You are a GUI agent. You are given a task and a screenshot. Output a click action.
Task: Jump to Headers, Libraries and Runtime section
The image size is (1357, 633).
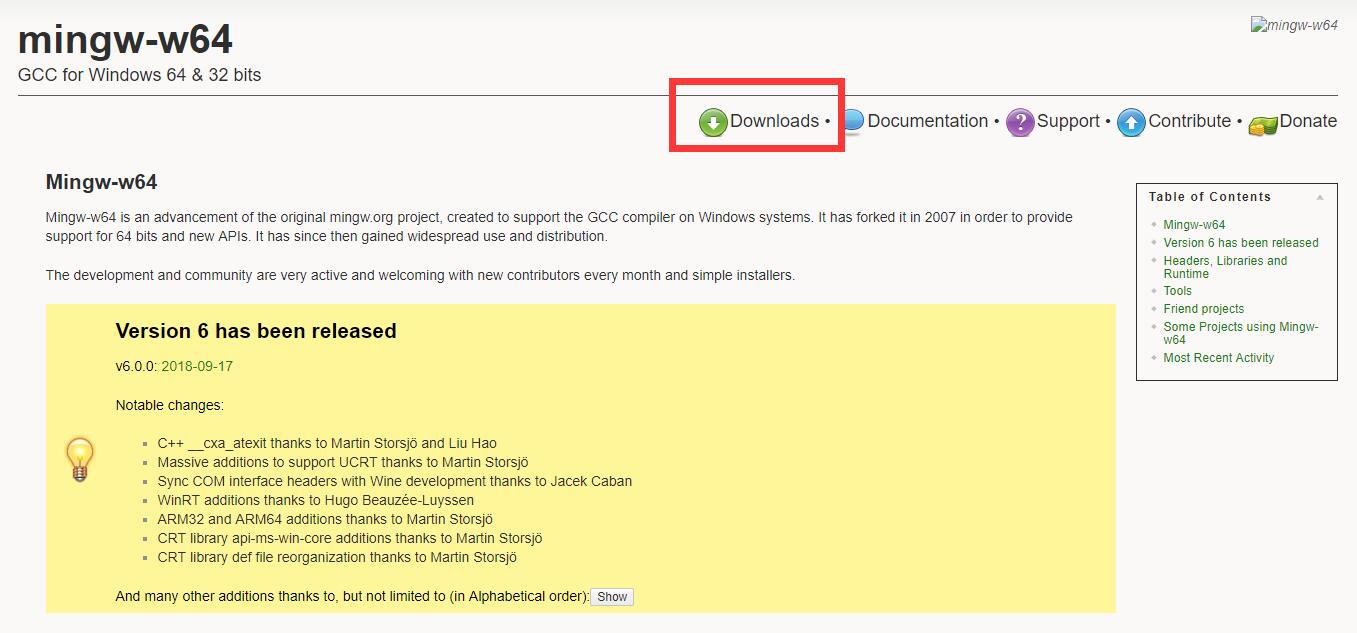[x=1225, y=267]
